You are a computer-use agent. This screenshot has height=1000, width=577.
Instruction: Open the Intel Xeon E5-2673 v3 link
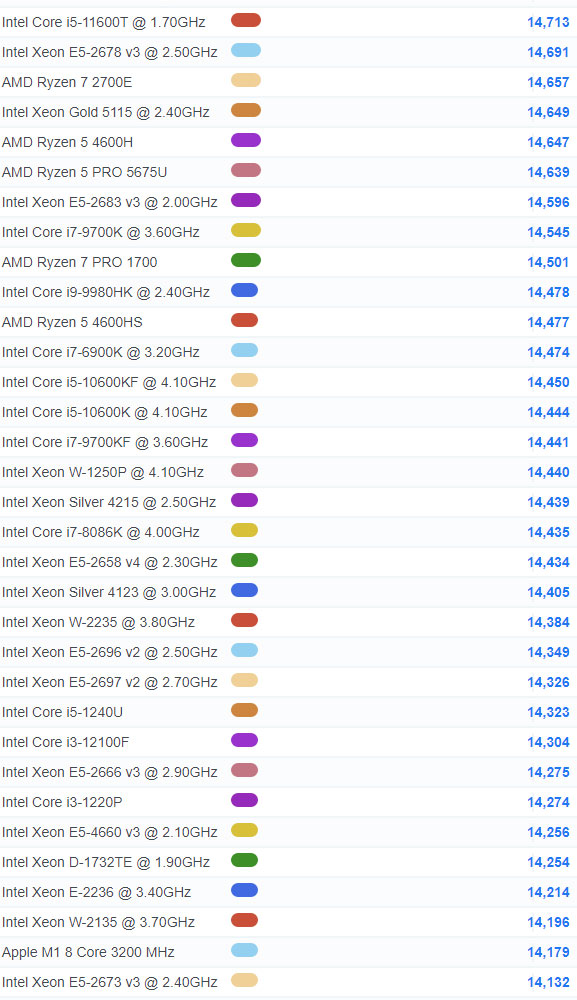110,982
